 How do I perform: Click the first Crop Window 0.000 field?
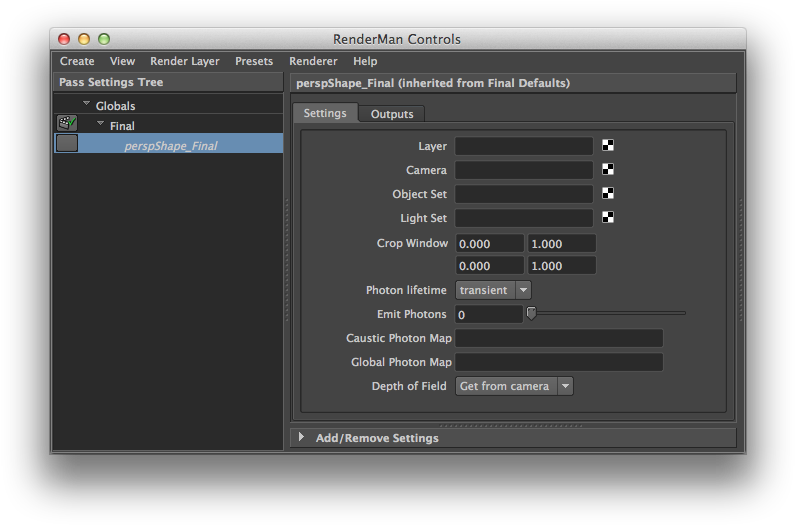(489, 243)
